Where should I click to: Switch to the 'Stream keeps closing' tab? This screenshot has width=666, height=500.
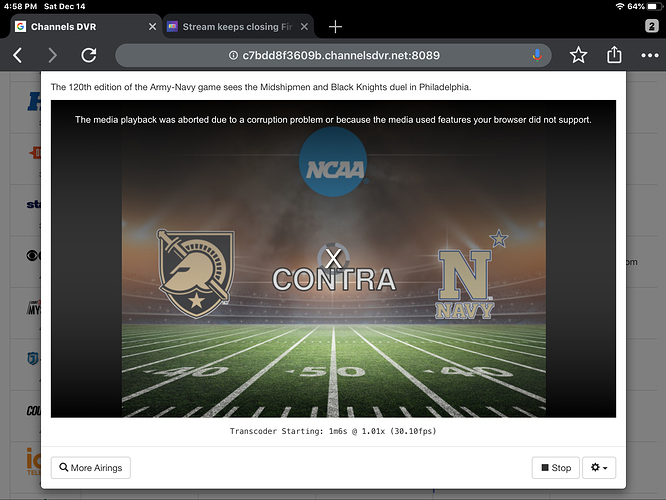pos(235,26)
